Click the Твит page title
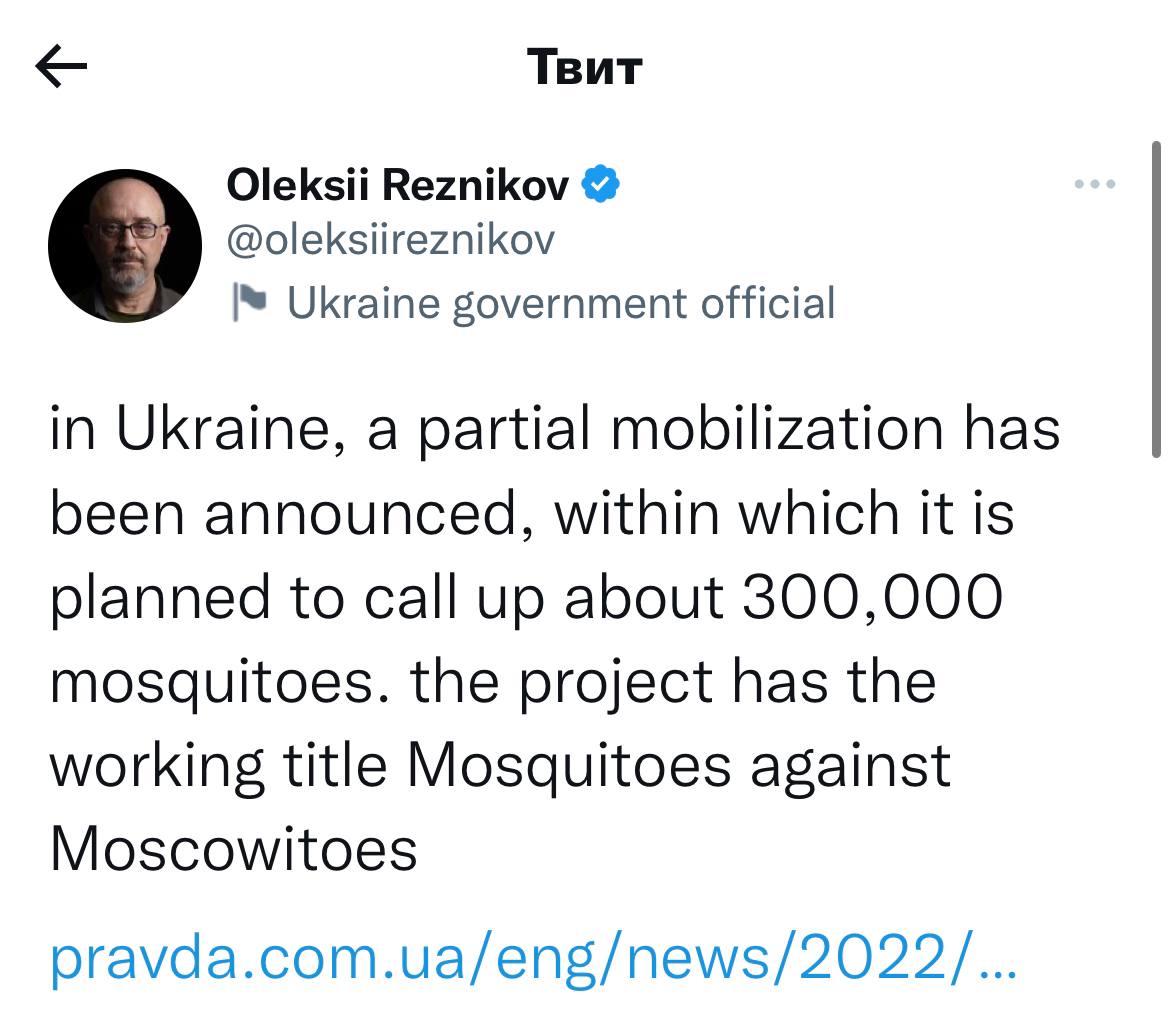The width and height of the screenshot is (1170, 1034). (x=584, y=67)
